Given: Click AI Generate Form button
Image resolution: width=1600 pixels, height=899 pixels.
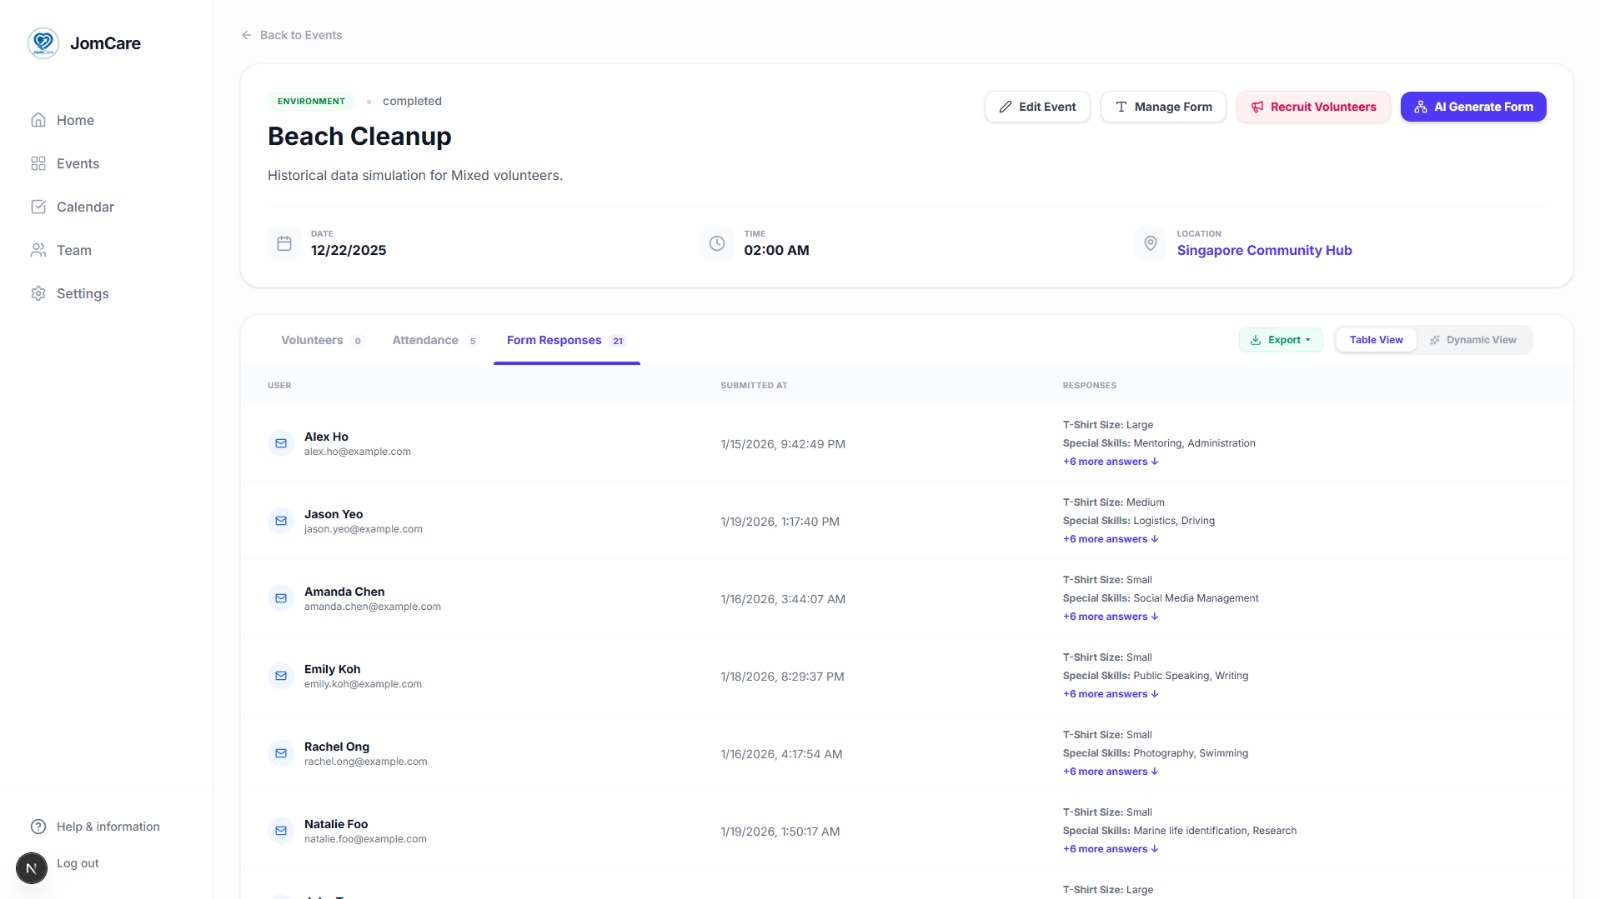Looking at the screenshot, I should [1473, 107].
